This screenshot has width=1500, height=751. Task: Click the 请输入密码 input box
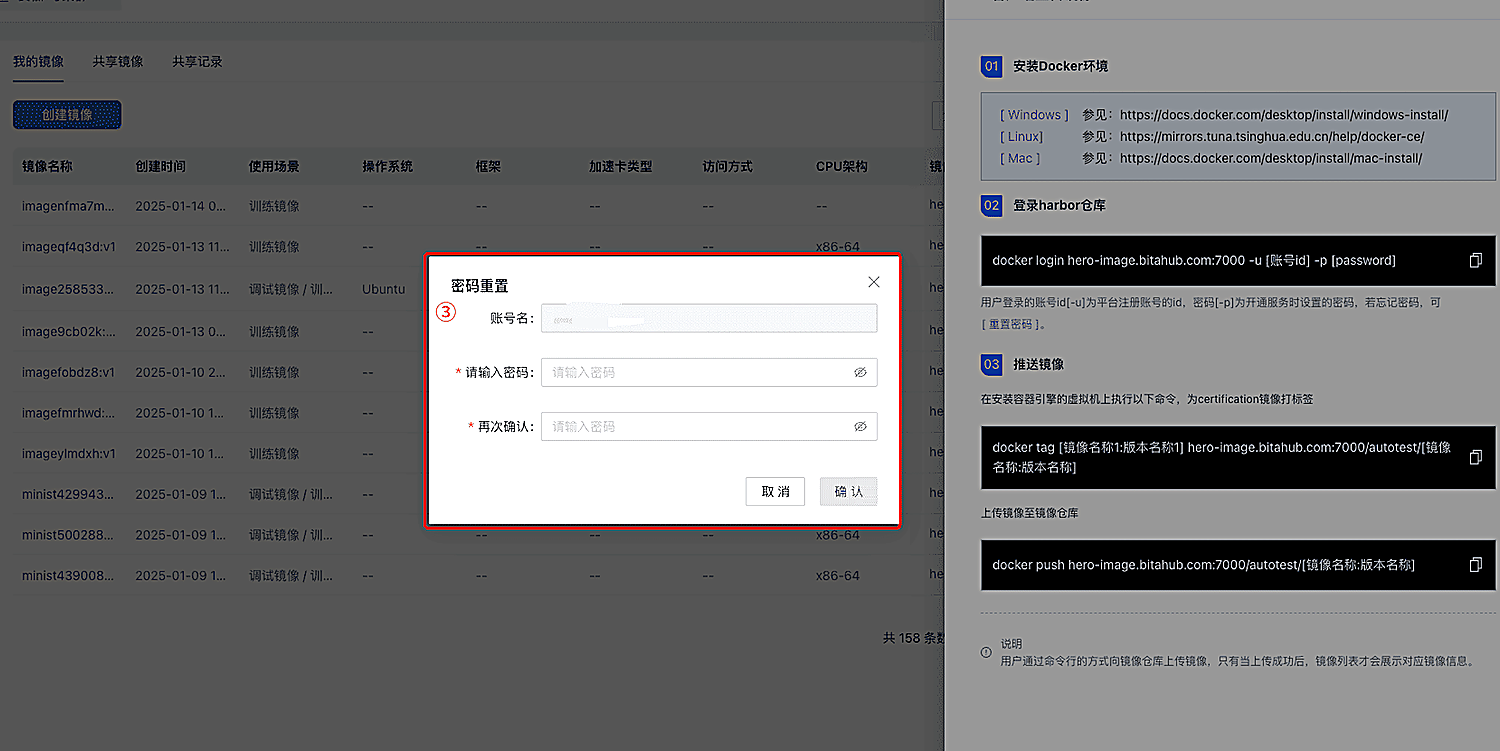(709, 372)
